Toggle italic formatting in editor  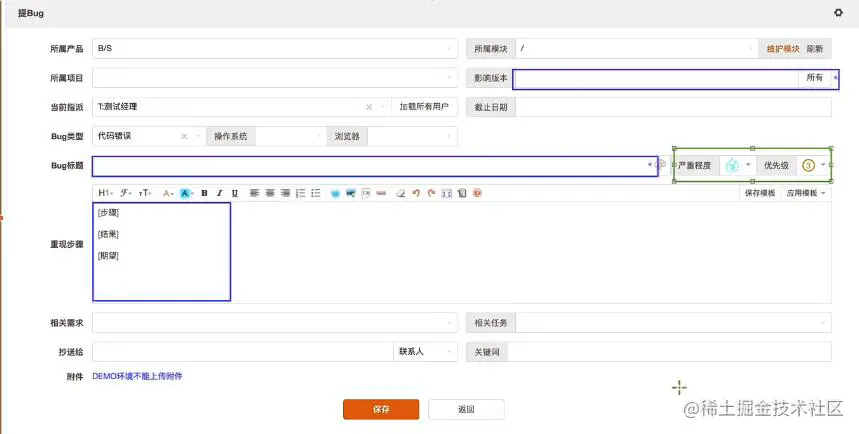219,193
